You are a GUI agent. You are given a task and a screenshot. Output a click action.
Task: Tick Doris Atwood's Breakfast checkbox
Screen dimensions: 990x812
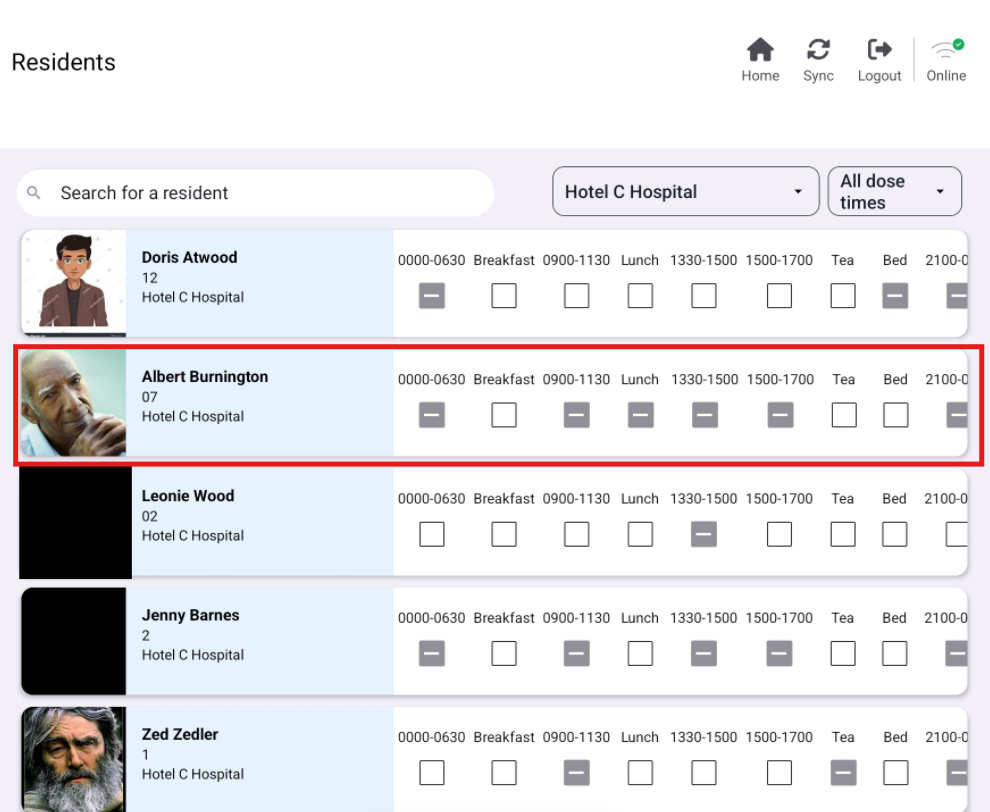(x=504, y=296)
